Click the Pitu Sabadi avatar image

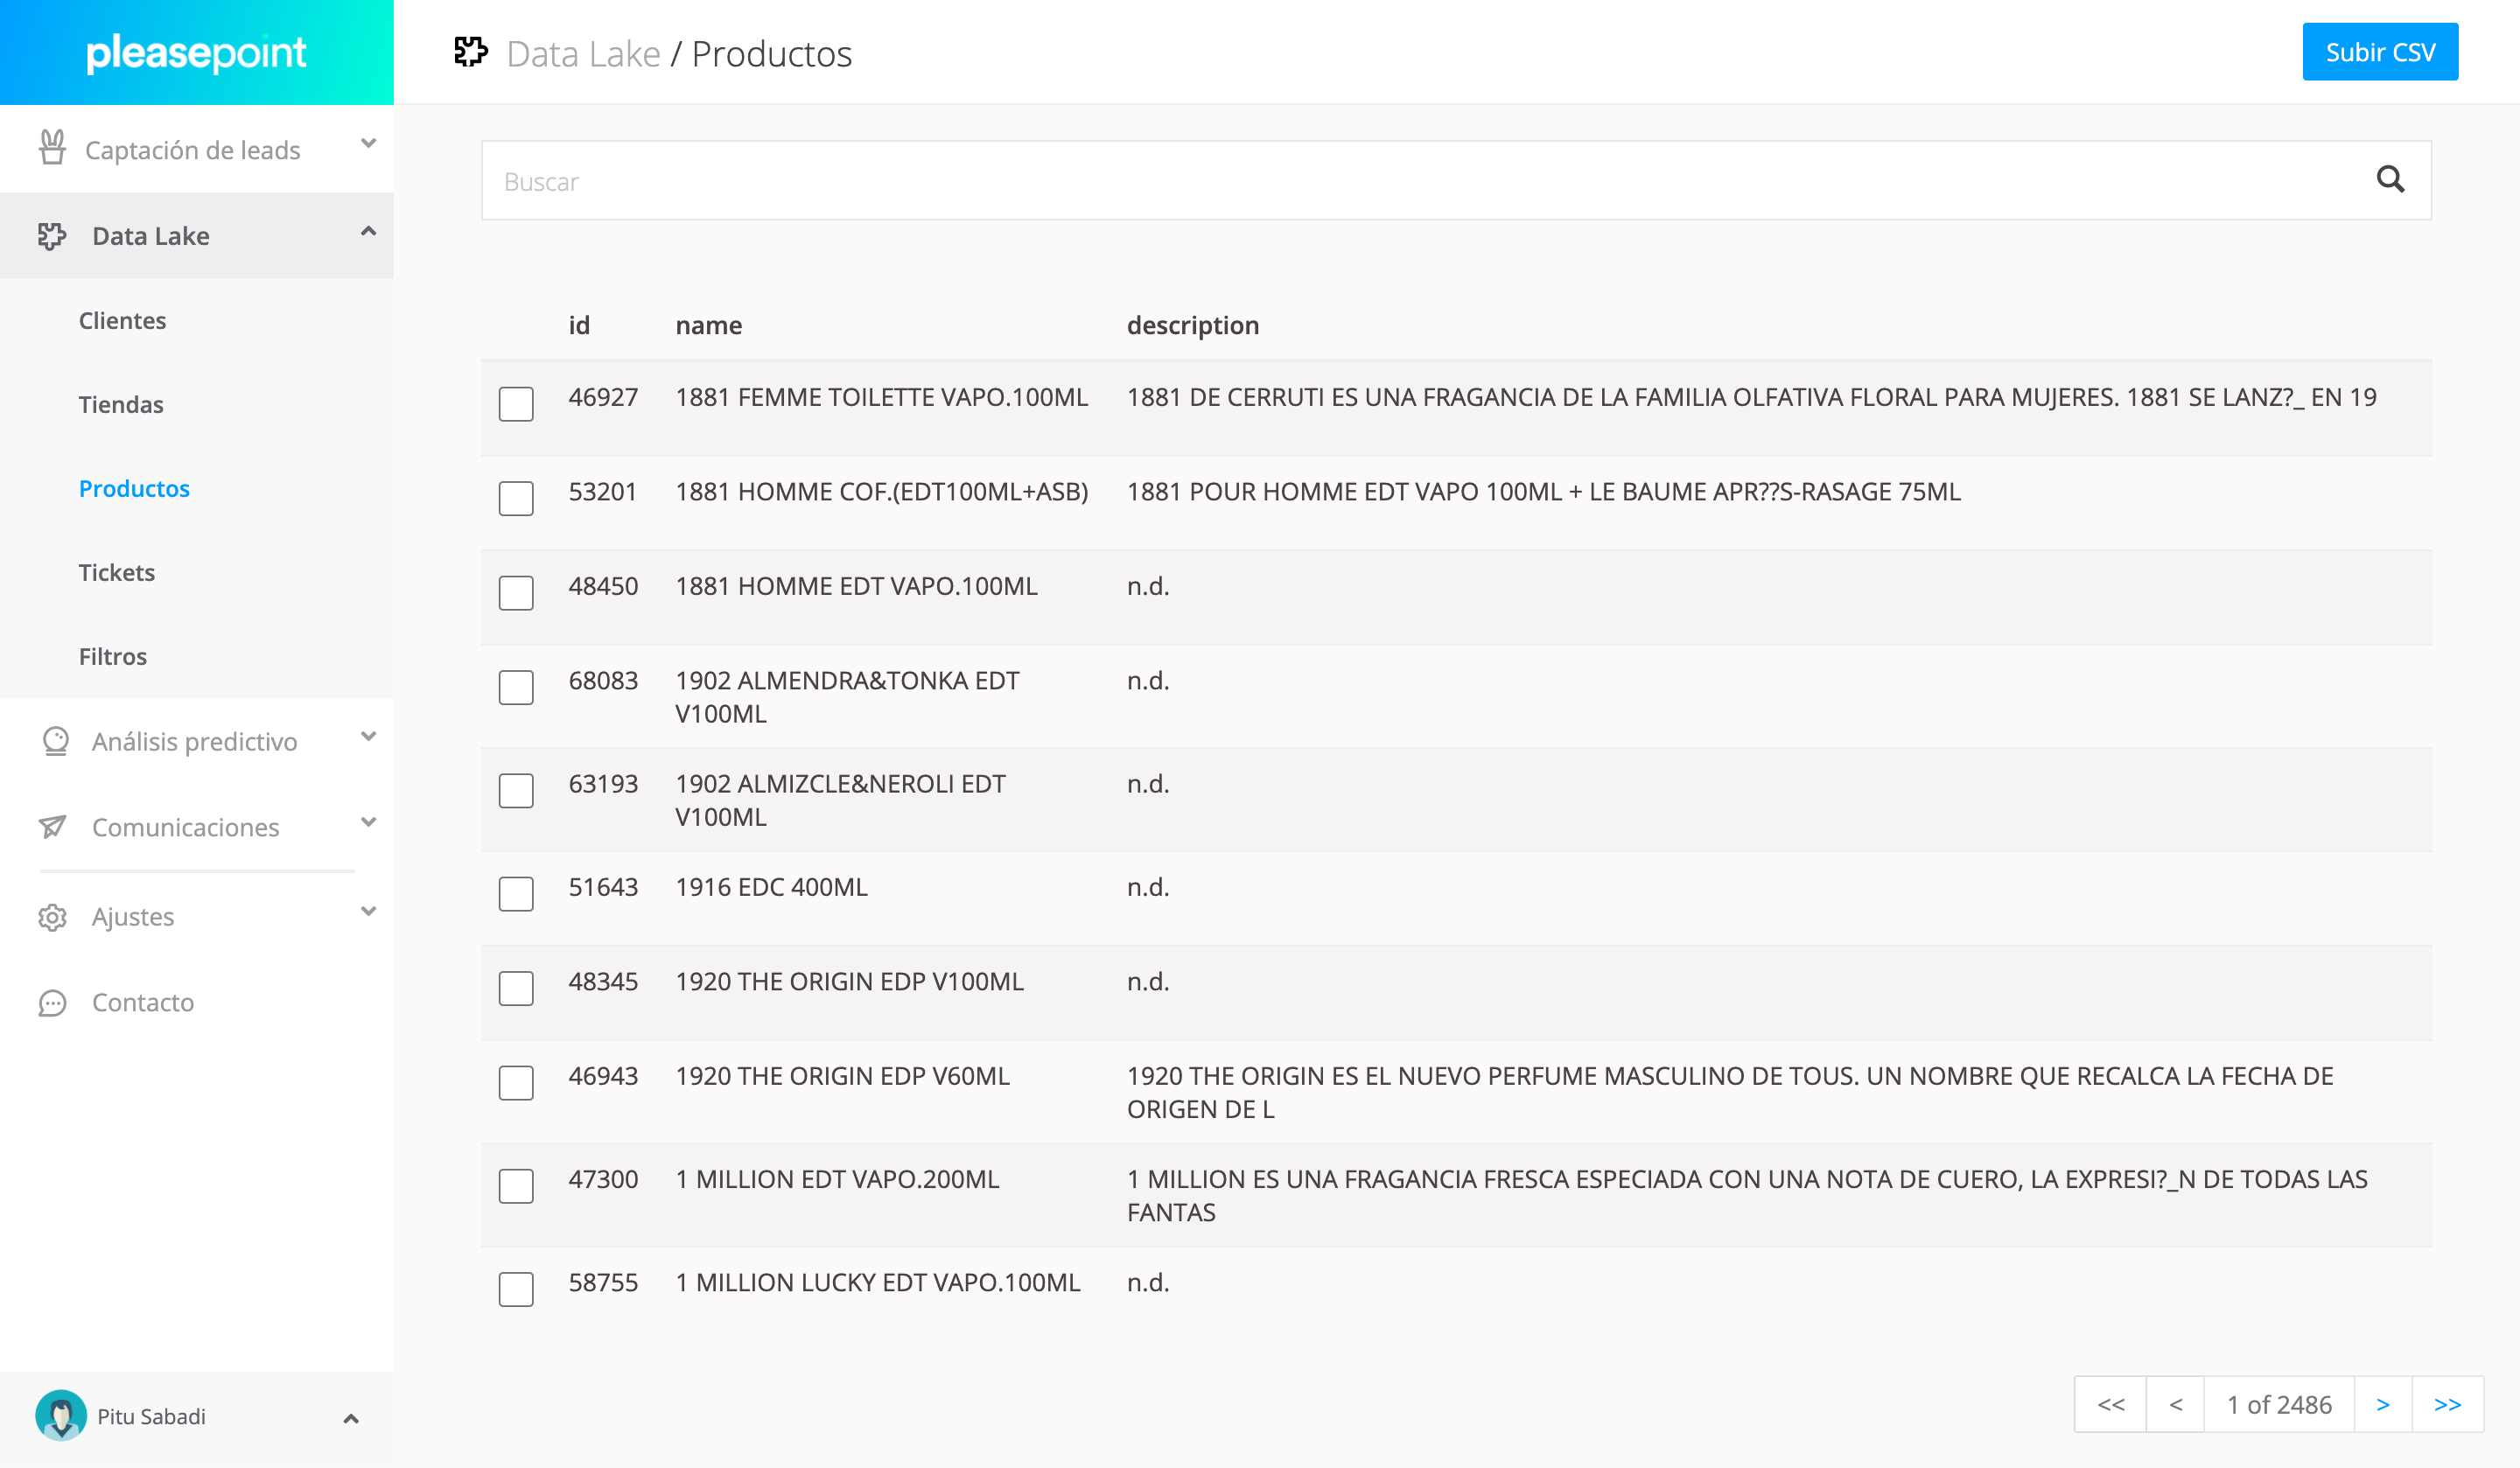pyautogui.click(x=61, y=1415)
